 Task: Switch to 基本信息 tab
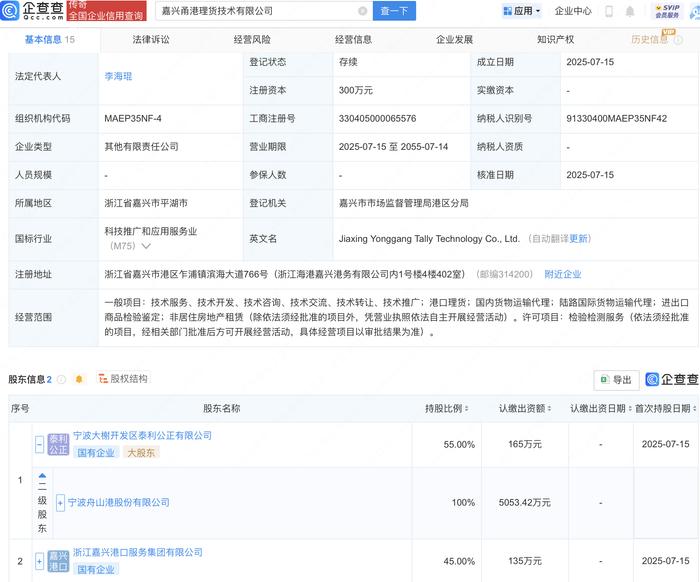click(x=50, y=40)
